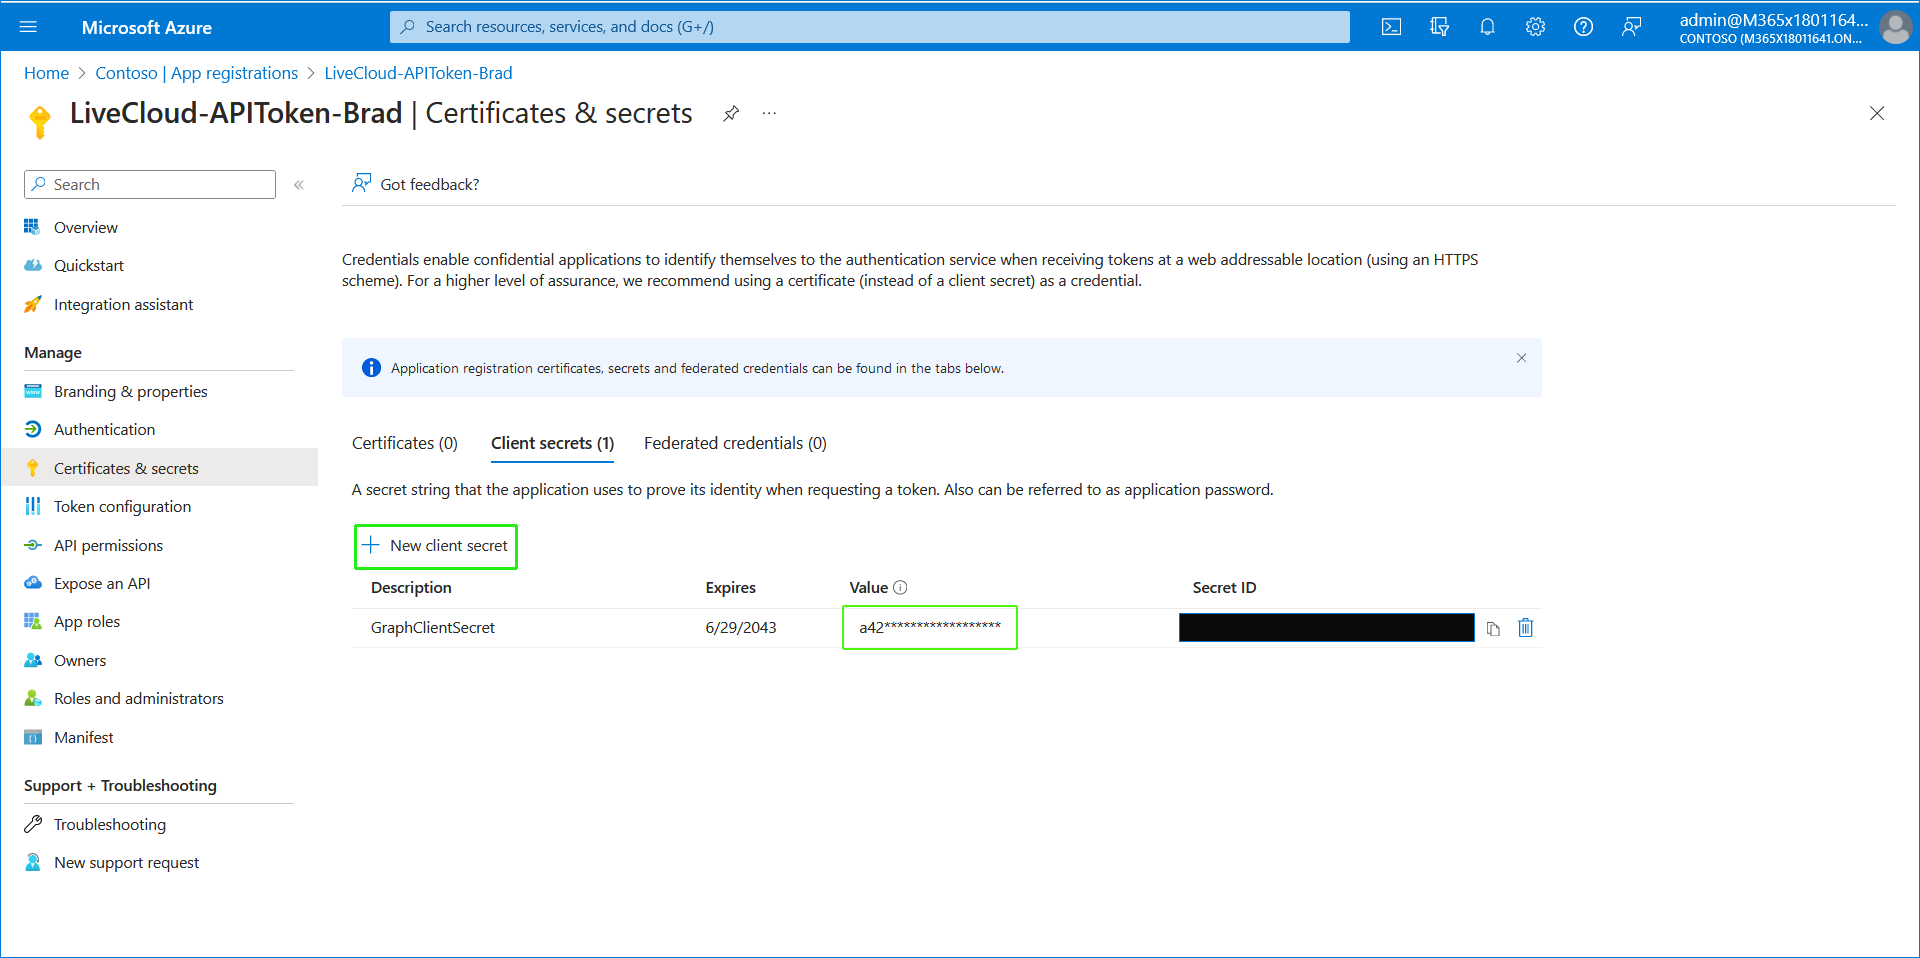The image size is (1920, 958).
Task: Open the Contoso | App registrations breadcrumb
Action: pos(196,73)
